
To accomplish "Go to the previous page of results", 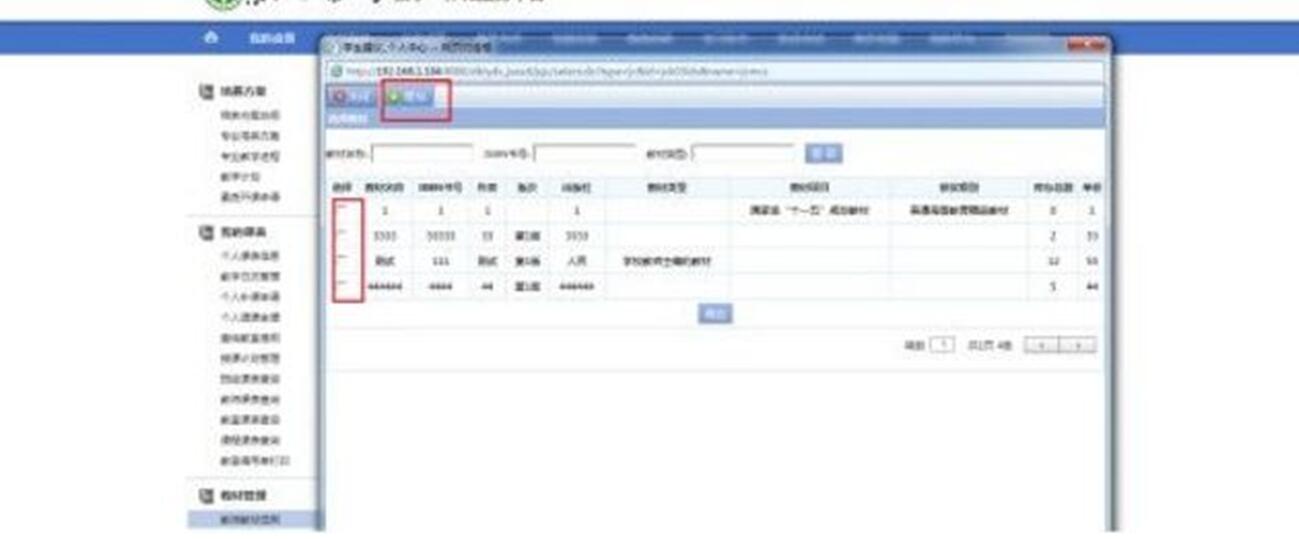I will click(x=1042, y=345).
